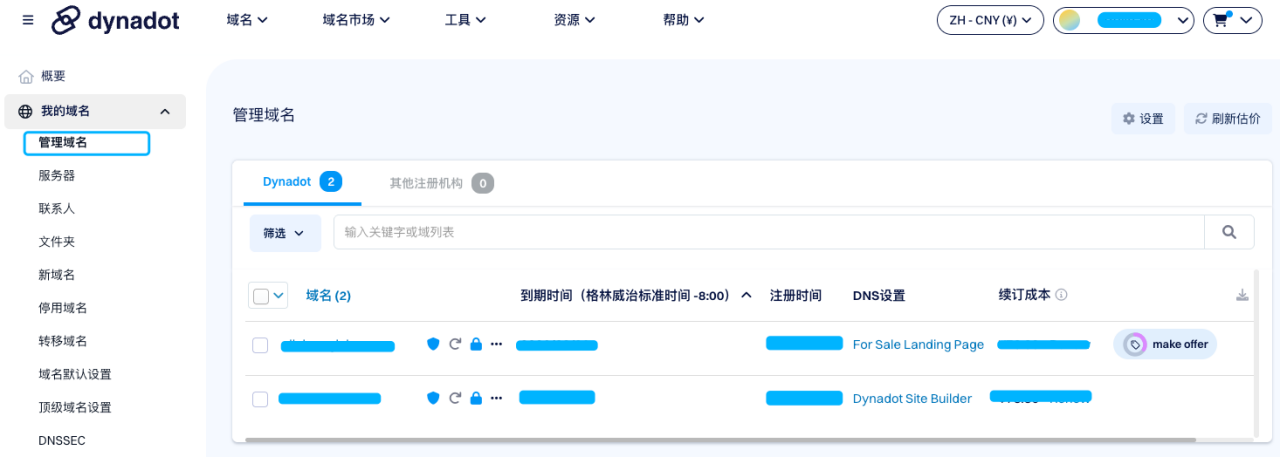Expand the cart dropdown chevron

point(1246,20)
